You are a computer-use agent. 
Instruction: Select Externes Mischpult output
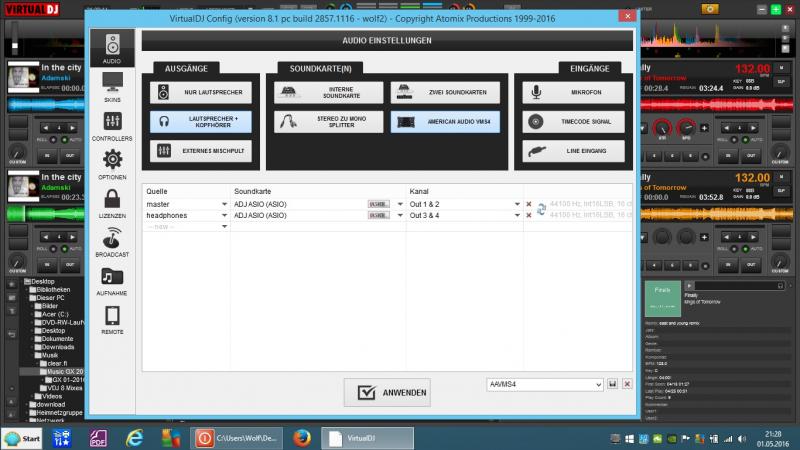[201, 151]
